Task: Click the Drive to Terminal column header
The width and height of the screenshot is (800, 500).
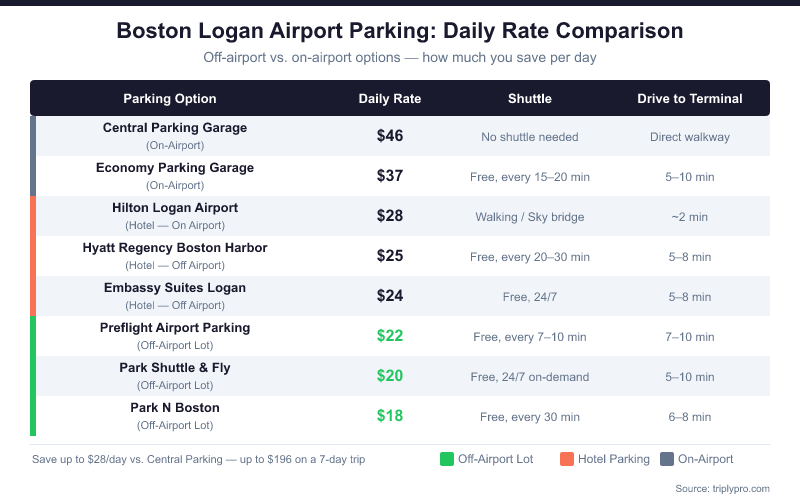Action: pyautogui.click(x=690, y=99)
